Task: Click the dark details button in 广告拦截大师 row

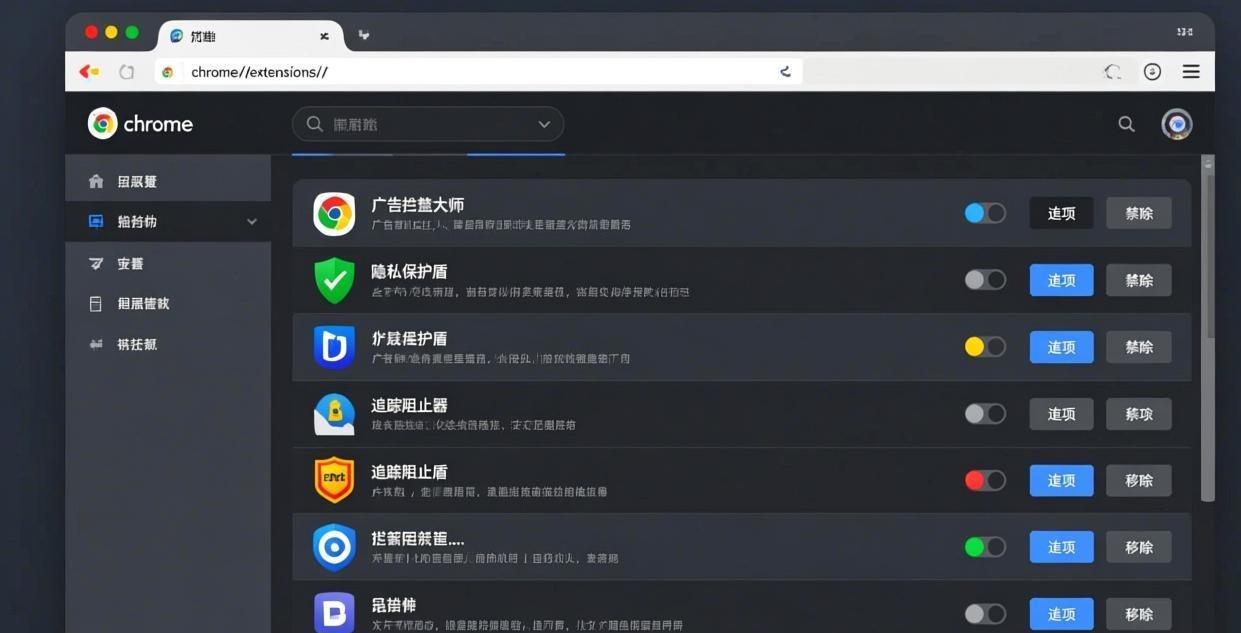Action: (1061, 213)
